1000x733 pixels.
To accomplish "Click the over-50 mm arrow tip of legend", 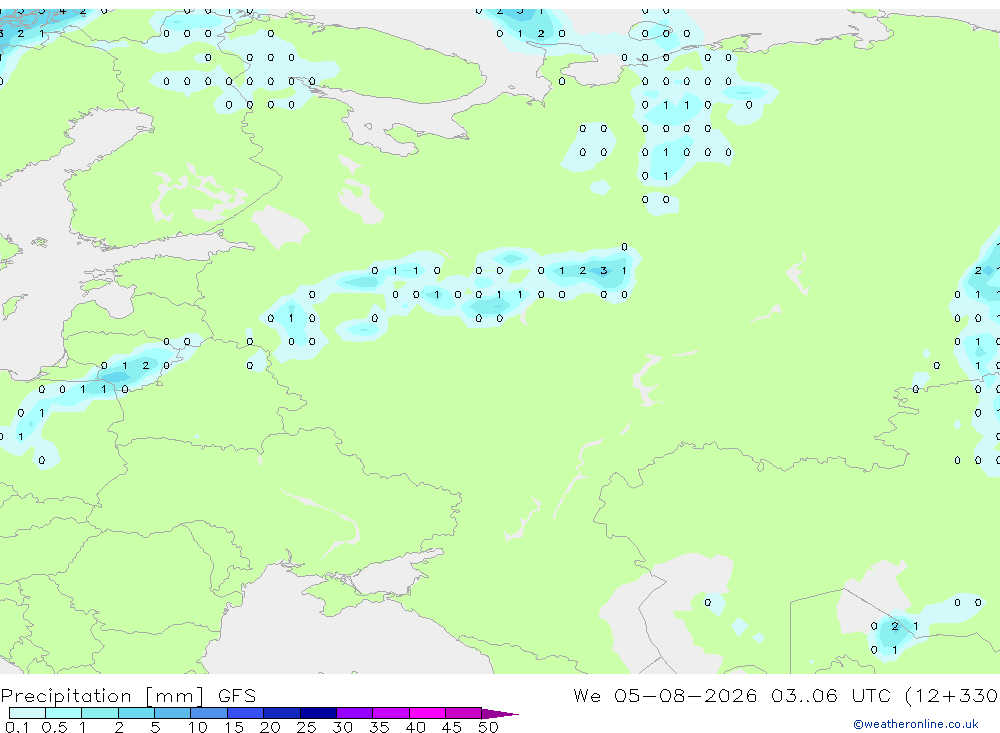I will point(499,713).
